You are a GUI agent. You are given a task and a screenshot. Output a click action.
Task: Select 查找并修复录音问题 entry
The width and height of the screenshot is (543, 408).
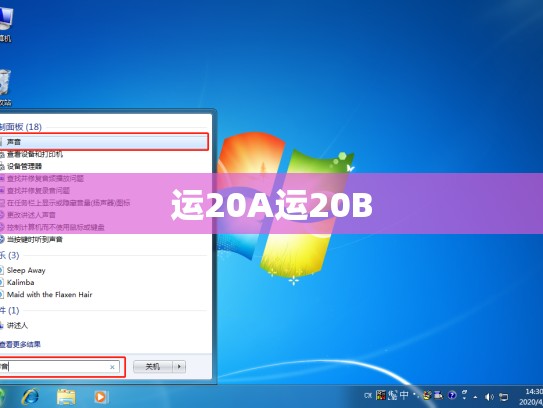(x=38, y=191)
